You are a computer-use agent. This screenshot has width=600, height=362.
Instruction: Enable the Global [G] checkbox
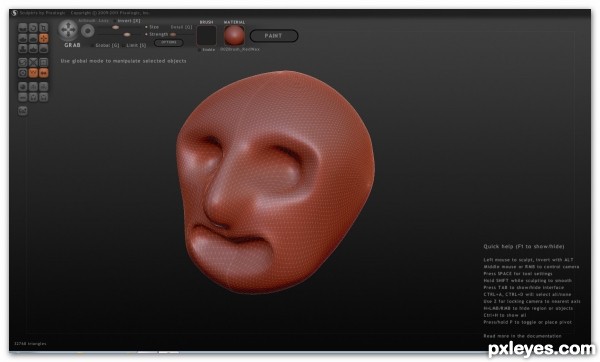click(92, 45)
